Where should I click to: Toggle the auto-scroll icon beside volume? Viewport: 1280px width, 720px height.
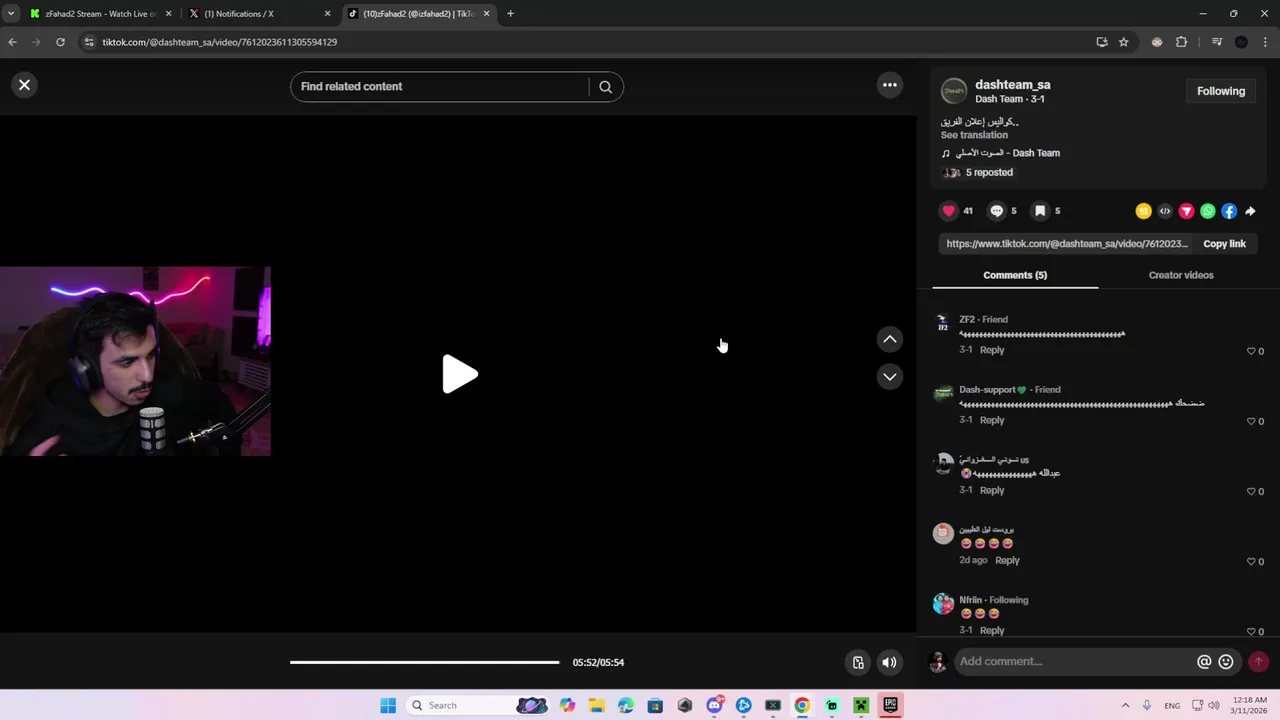(858, 662)
